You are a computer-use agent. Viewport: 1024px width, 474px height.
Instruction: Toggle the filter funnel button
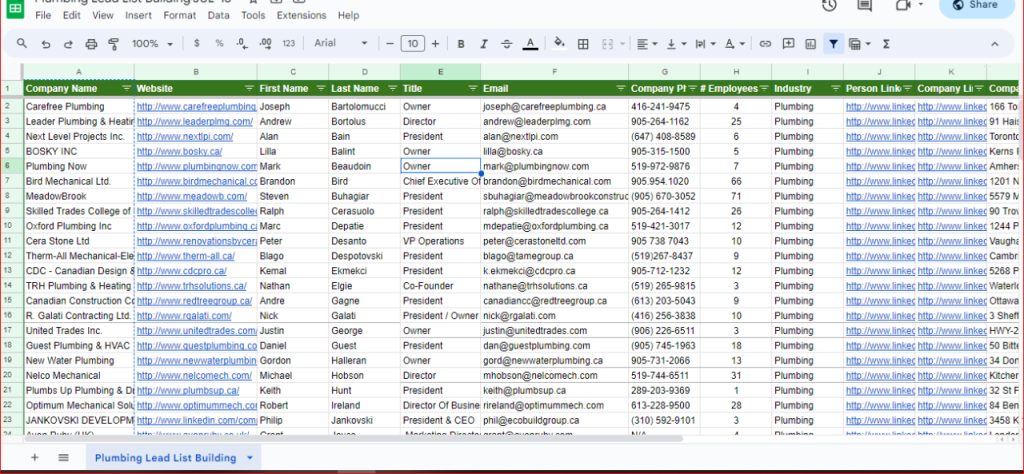pos(833,44)
